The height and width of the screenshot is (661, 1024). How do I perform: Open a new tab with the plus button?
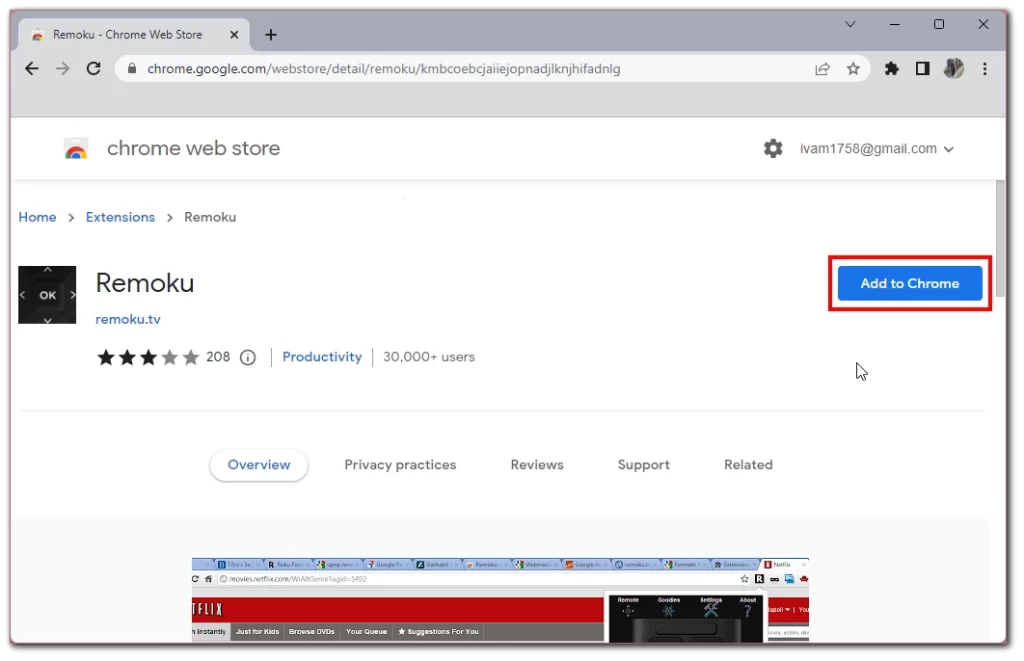270,35
